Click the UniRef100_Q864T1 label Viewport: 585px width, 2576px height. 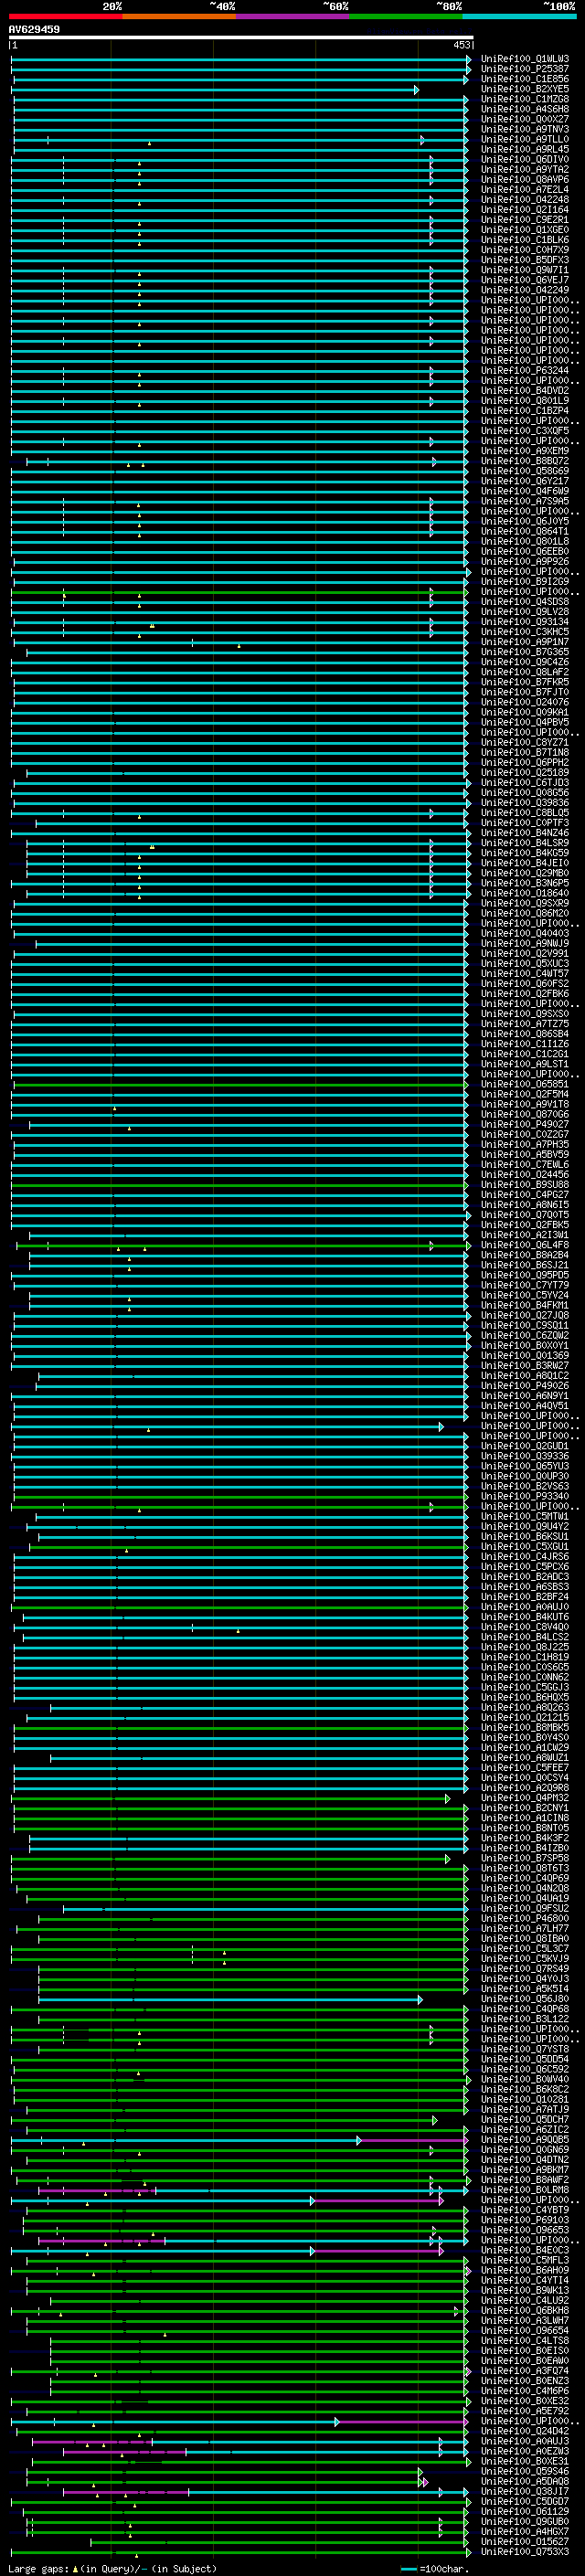[525, 531]
